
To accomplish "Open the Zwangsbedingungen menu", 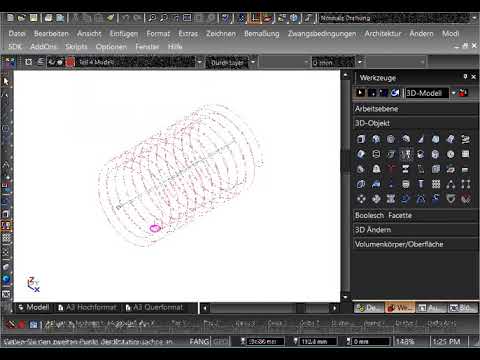I will 322,34.
